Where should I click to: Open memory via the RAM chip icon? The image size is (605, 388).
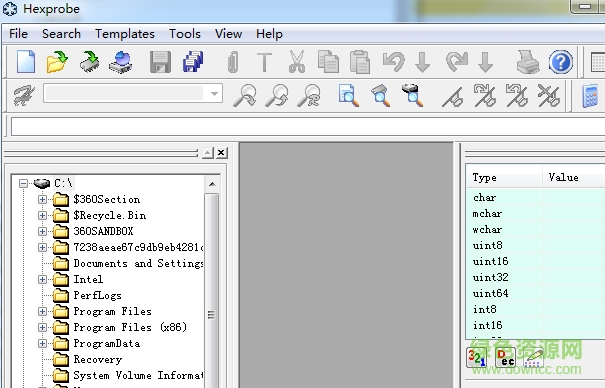(90, 62)
